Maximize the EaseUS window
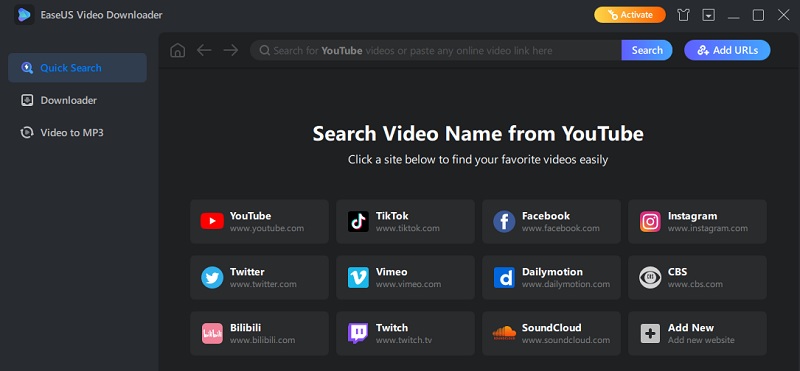 (x=759, y=15)
